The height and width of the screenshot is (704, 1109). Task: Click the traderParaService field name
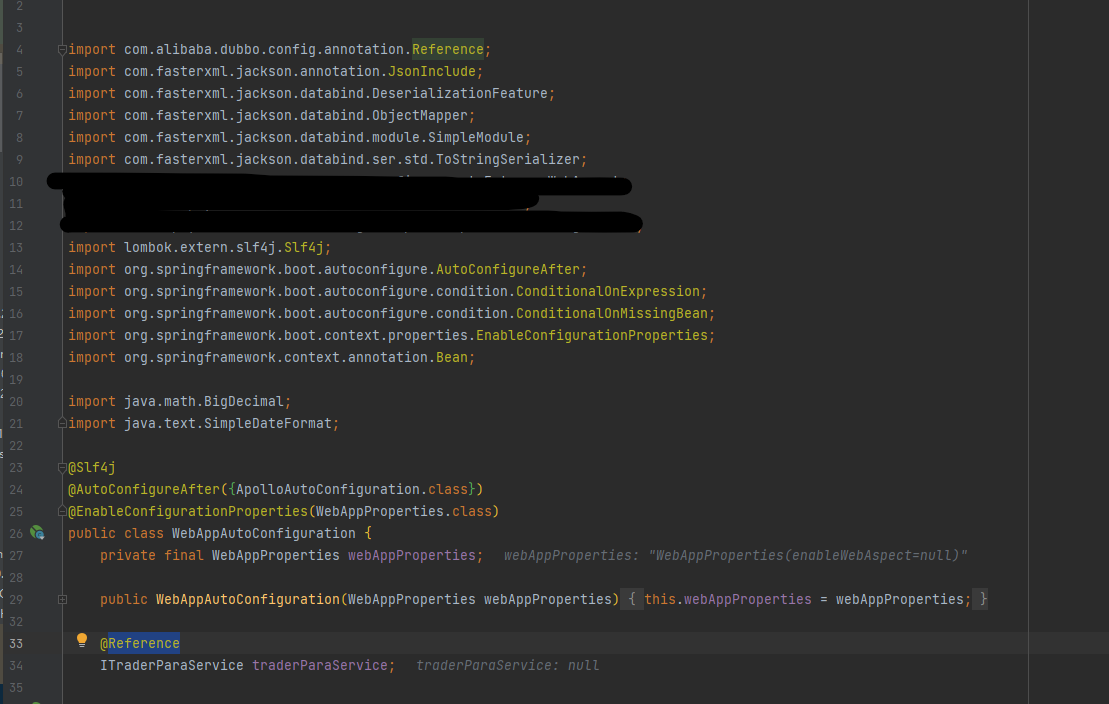click(x=320, y=665)
